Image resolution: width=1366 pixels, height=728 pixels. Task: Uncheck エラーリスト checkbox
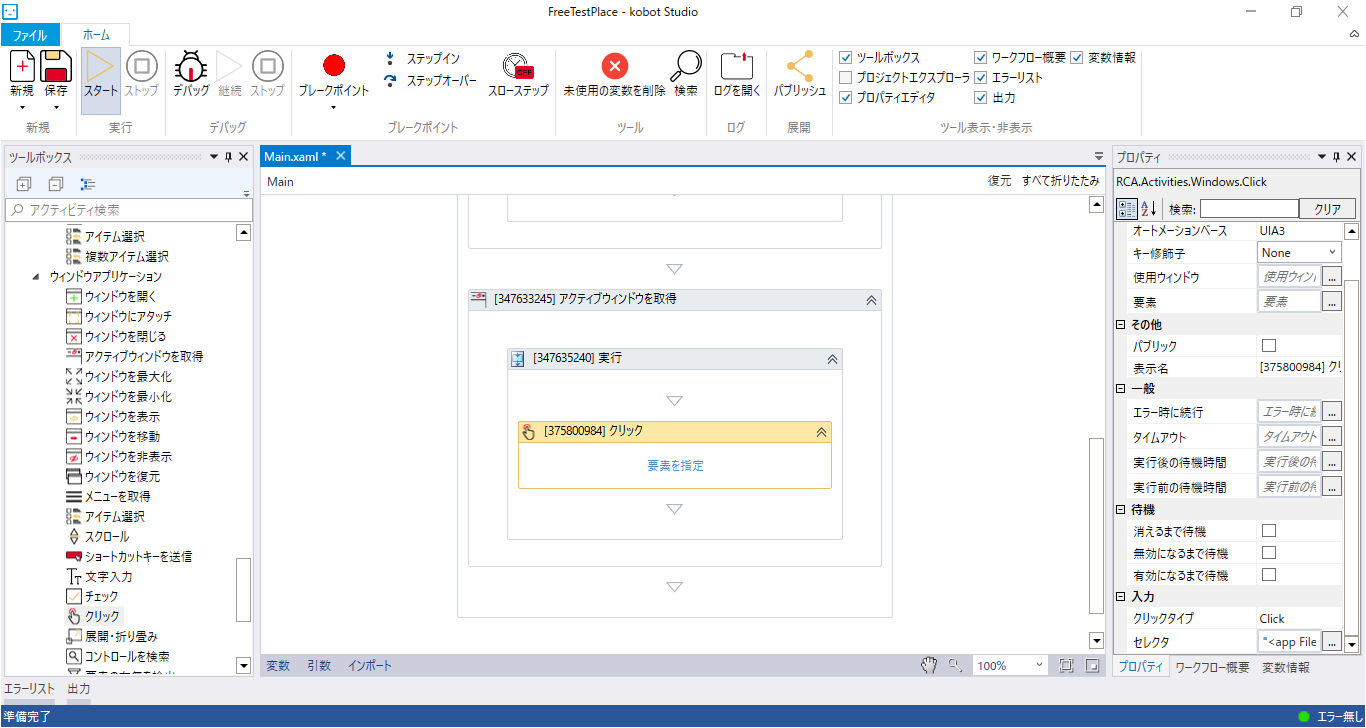[981, 77]
